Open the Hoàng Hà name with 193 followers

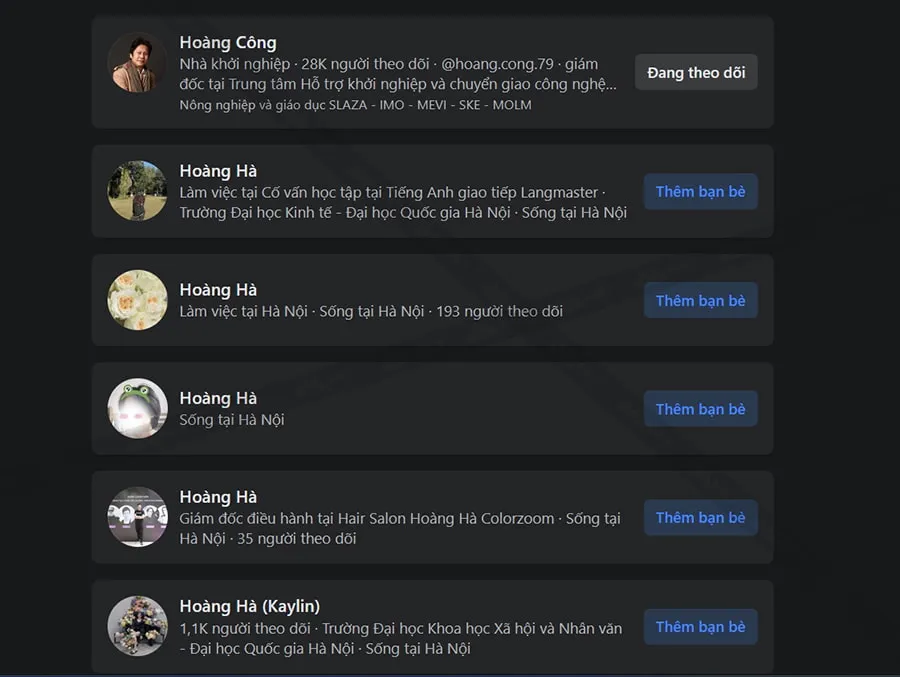click(218, 290)
